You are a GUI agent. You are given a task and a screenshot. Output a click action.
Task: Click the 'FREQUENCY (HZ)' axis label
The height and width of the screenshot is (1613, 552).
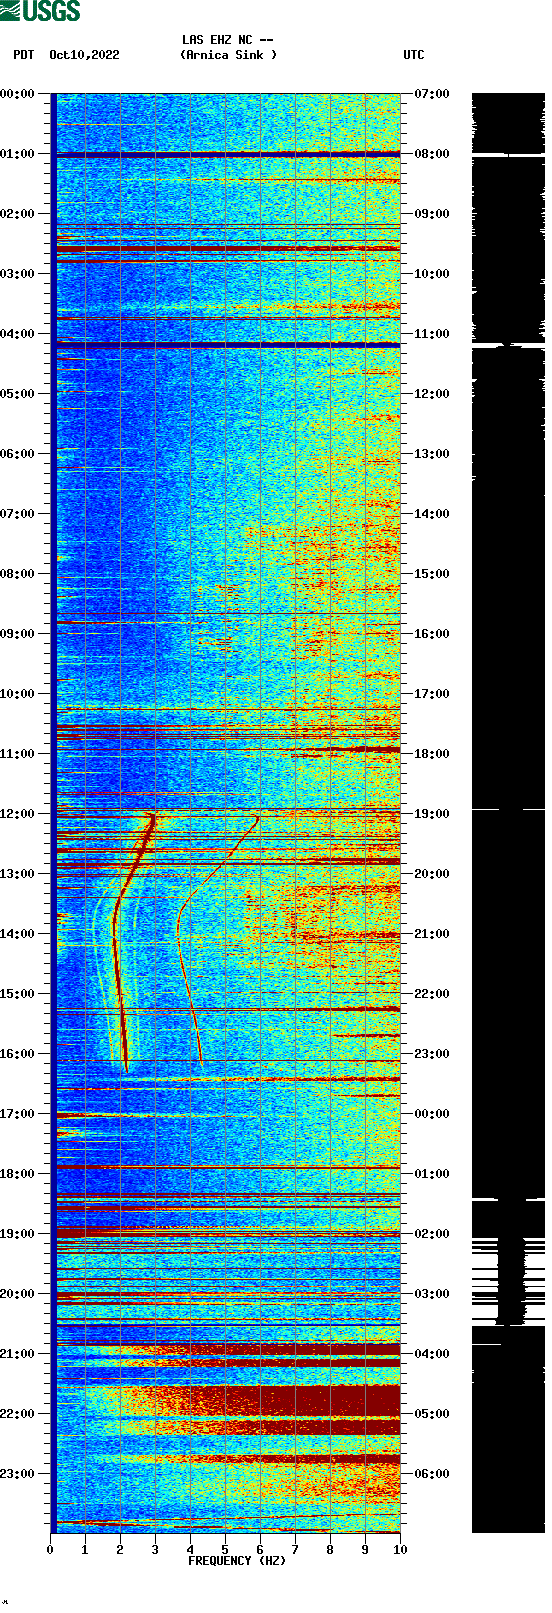click(x=237, y=1561)
